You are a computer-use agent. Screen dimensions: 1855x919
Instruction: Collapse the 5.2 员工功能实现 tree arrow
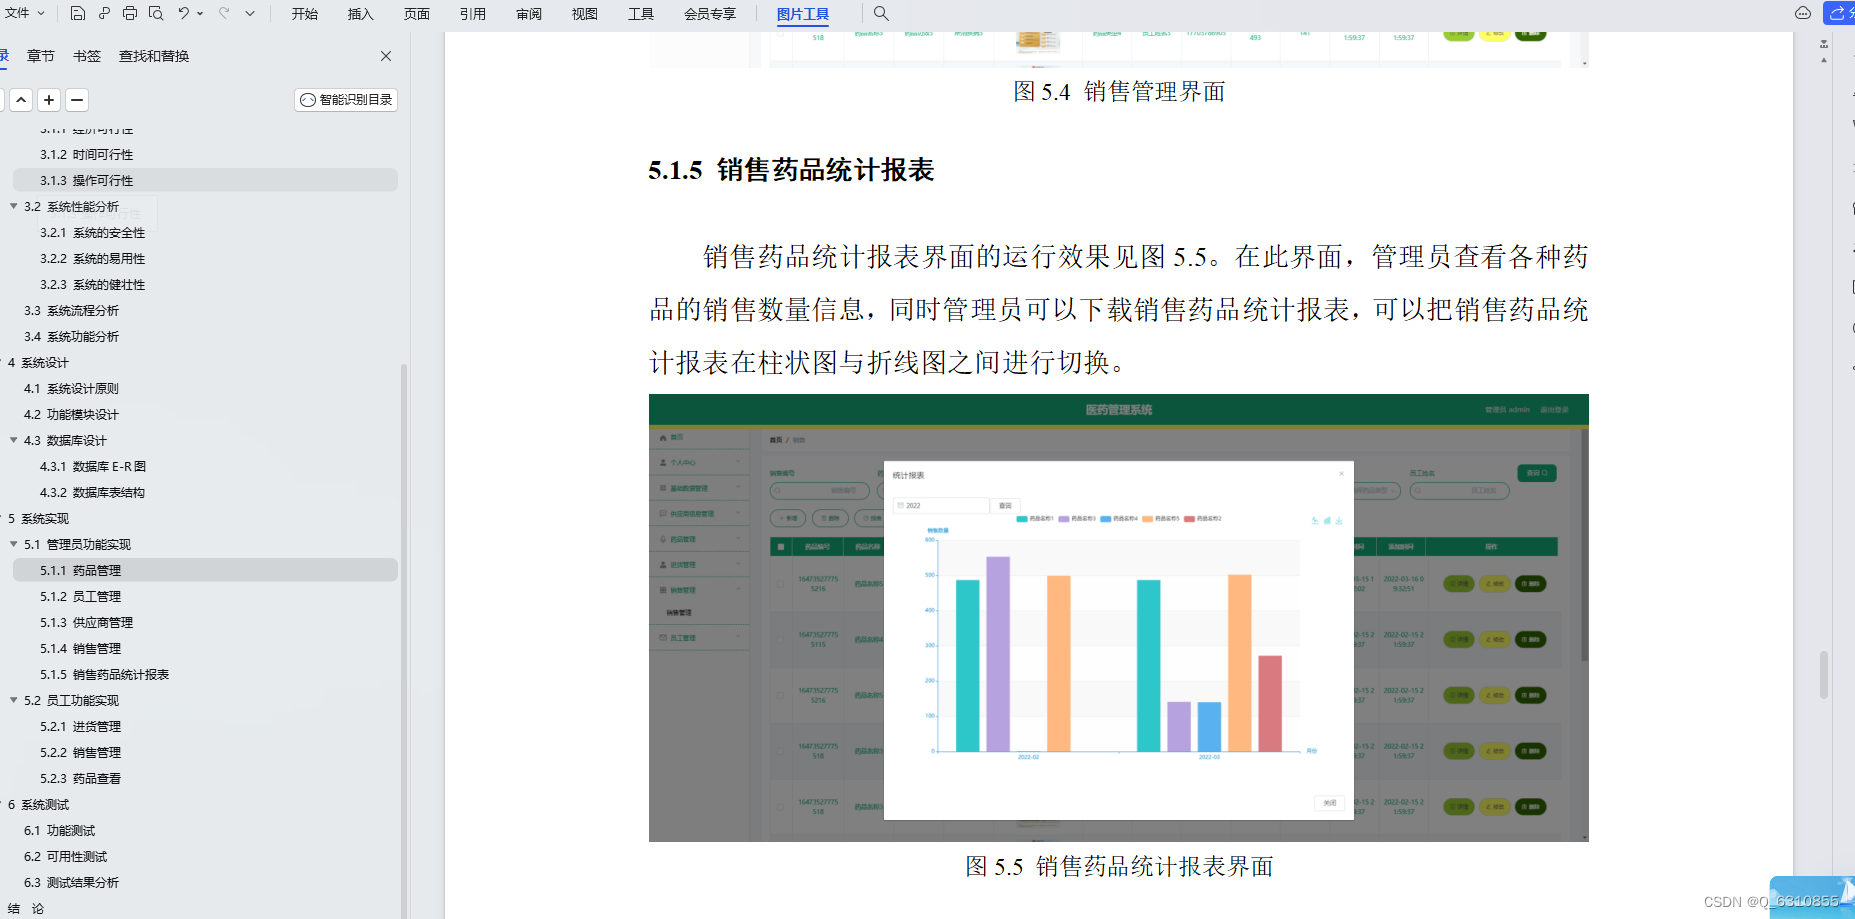14,700
